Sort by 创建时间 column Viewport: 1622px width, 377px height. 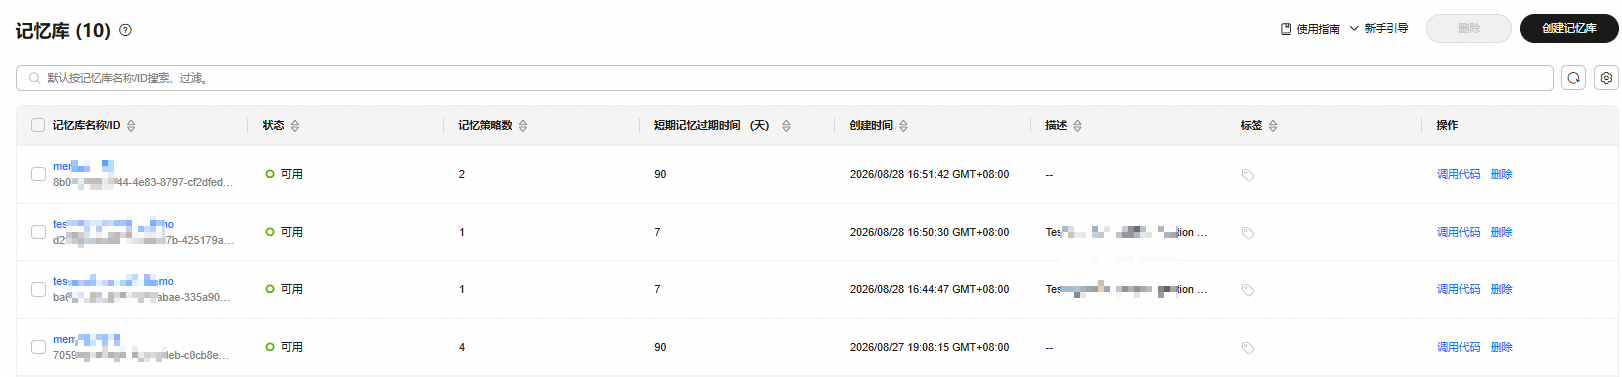coord(904,126)
